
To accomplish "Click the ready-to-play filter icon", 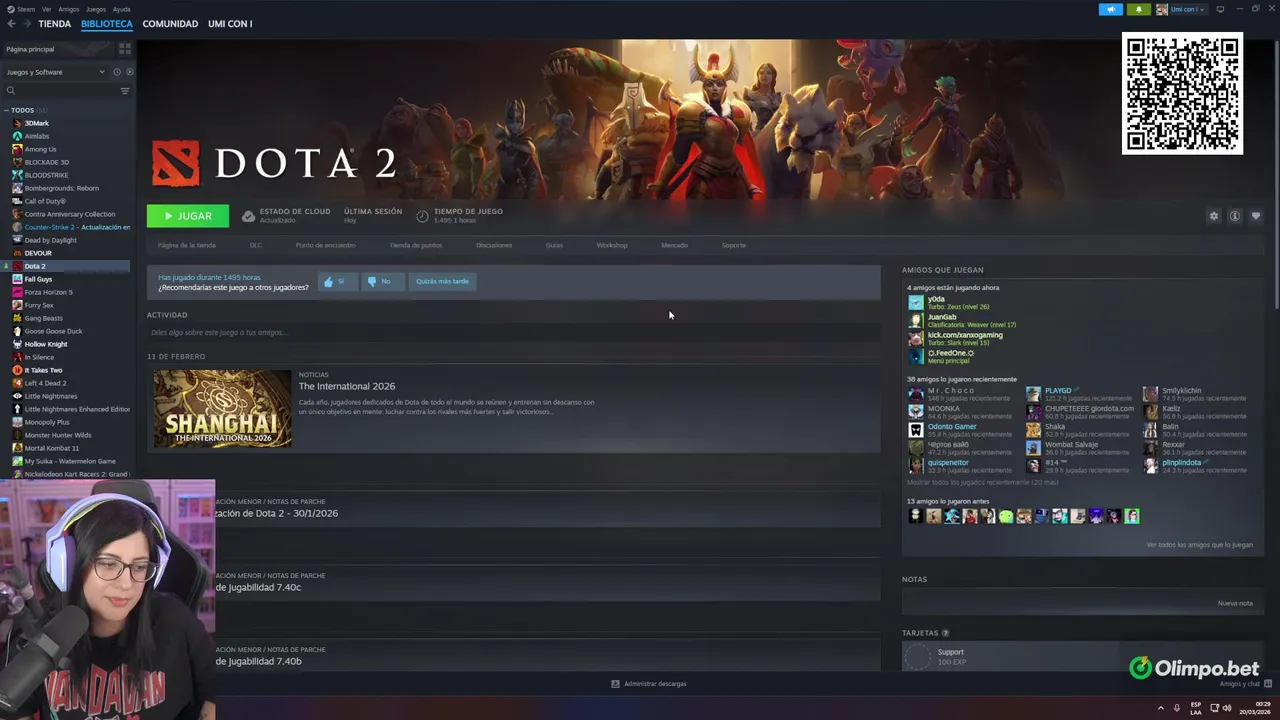I will [x=129, y=72].
